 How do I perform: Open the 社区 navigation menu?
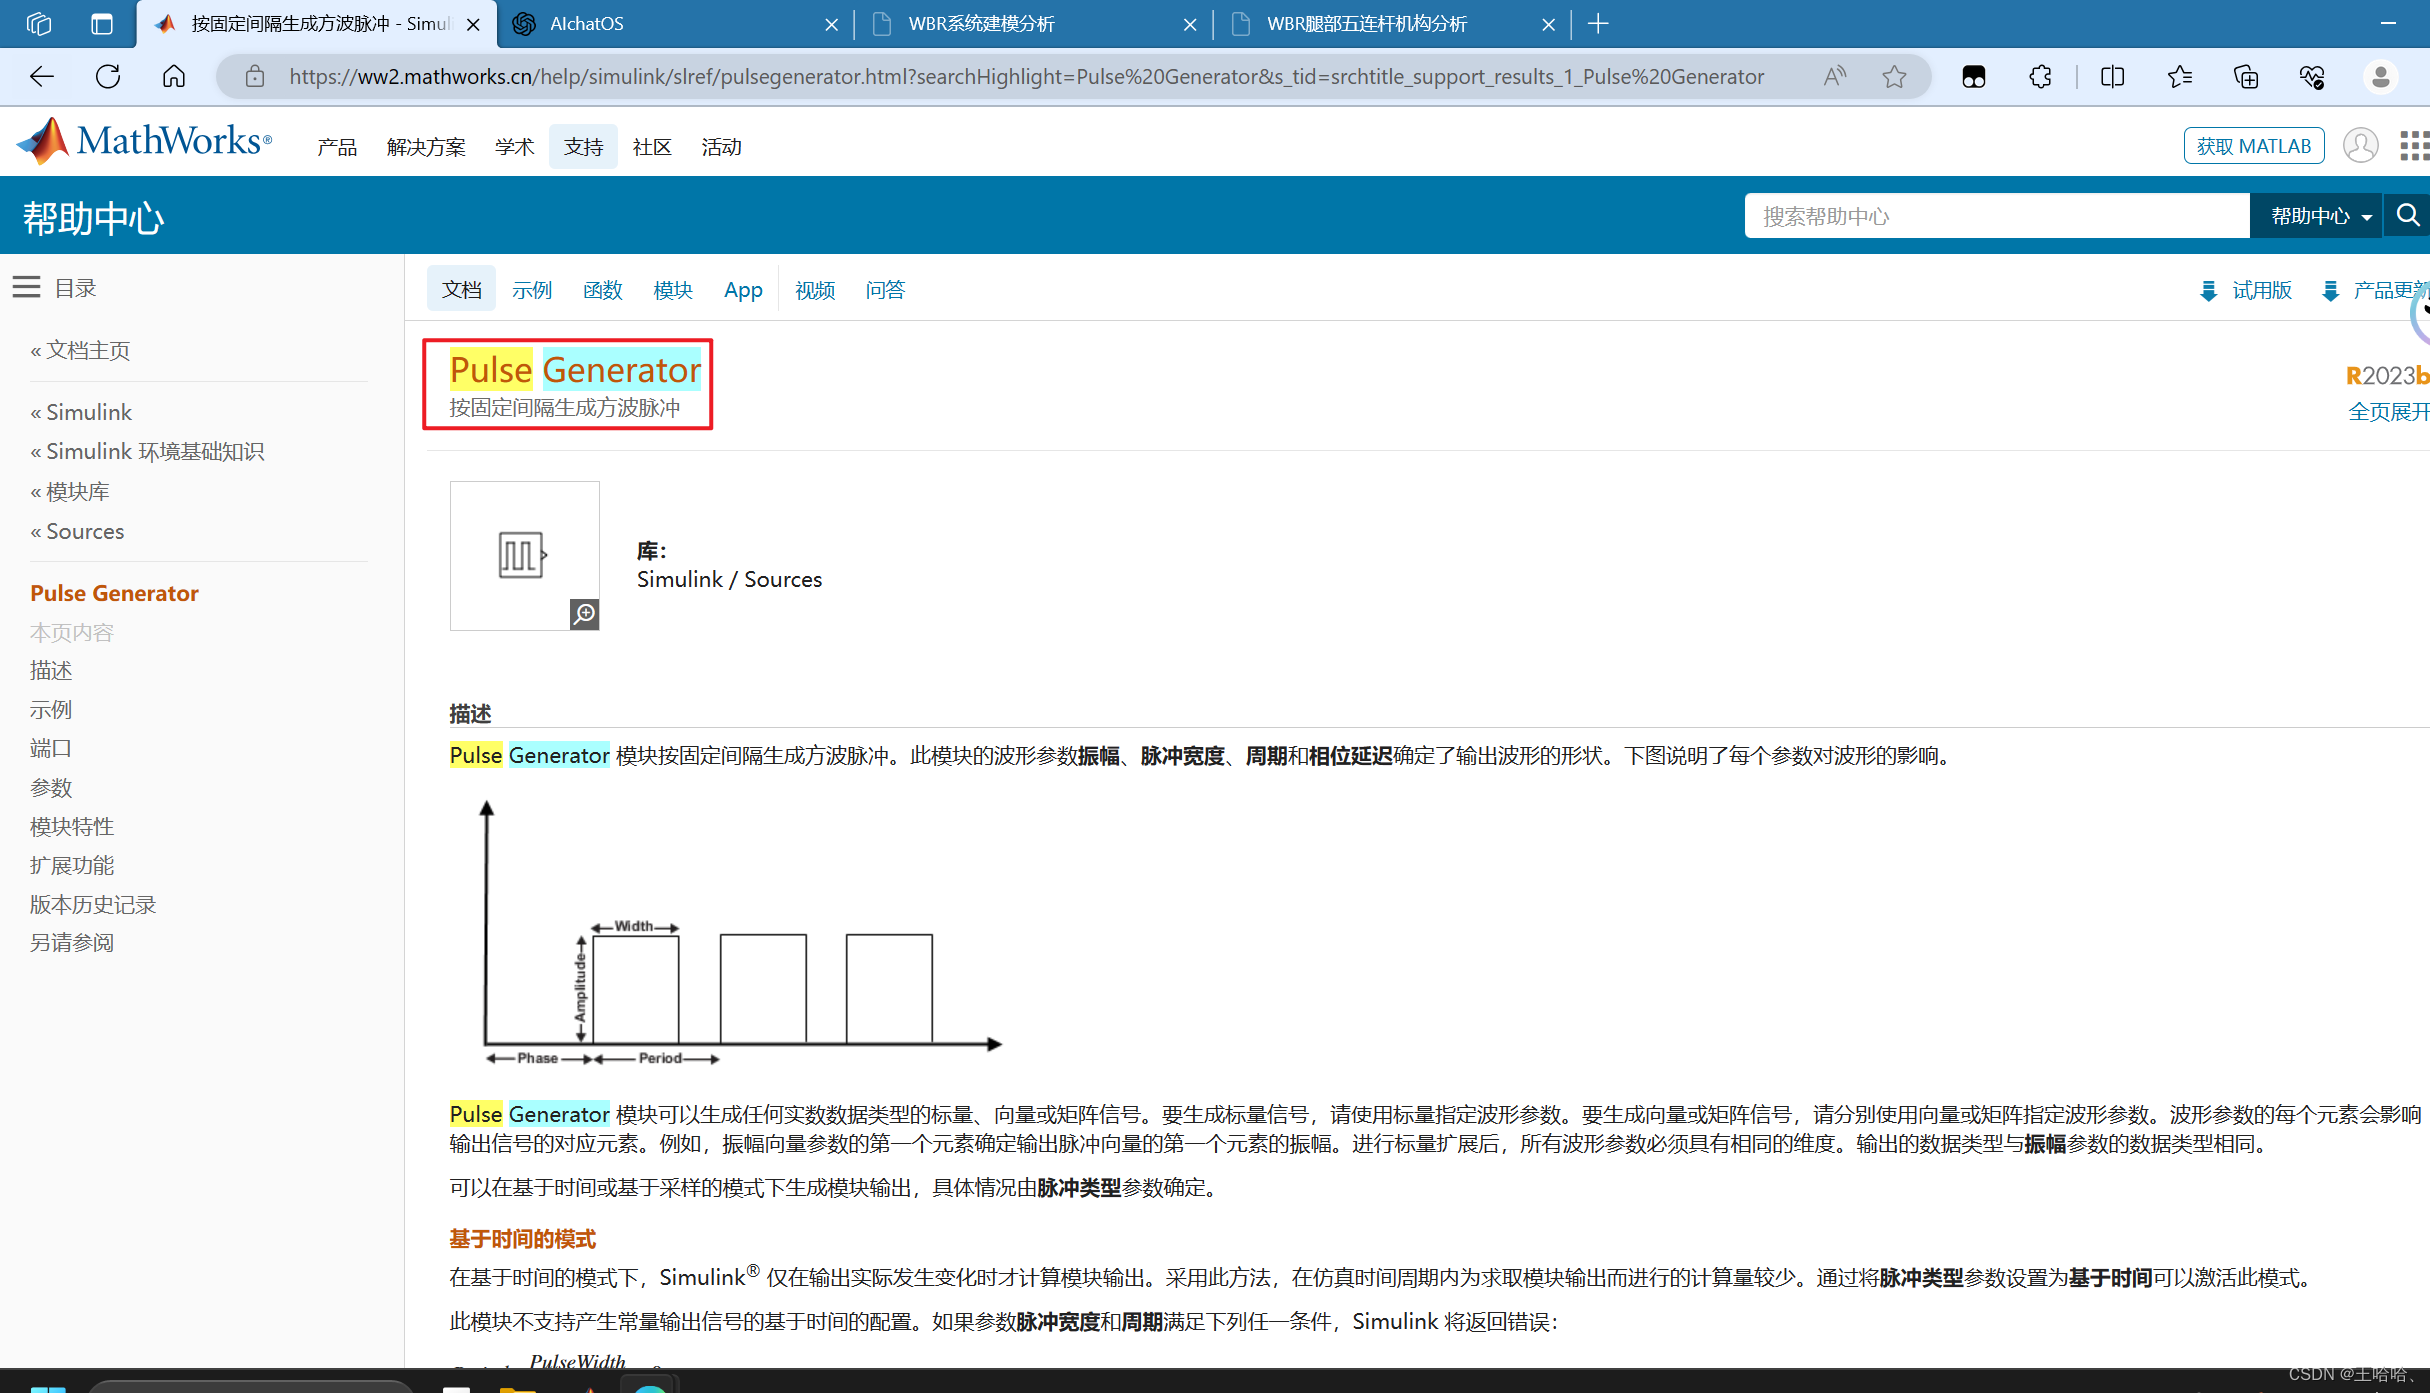click(652, 147)
